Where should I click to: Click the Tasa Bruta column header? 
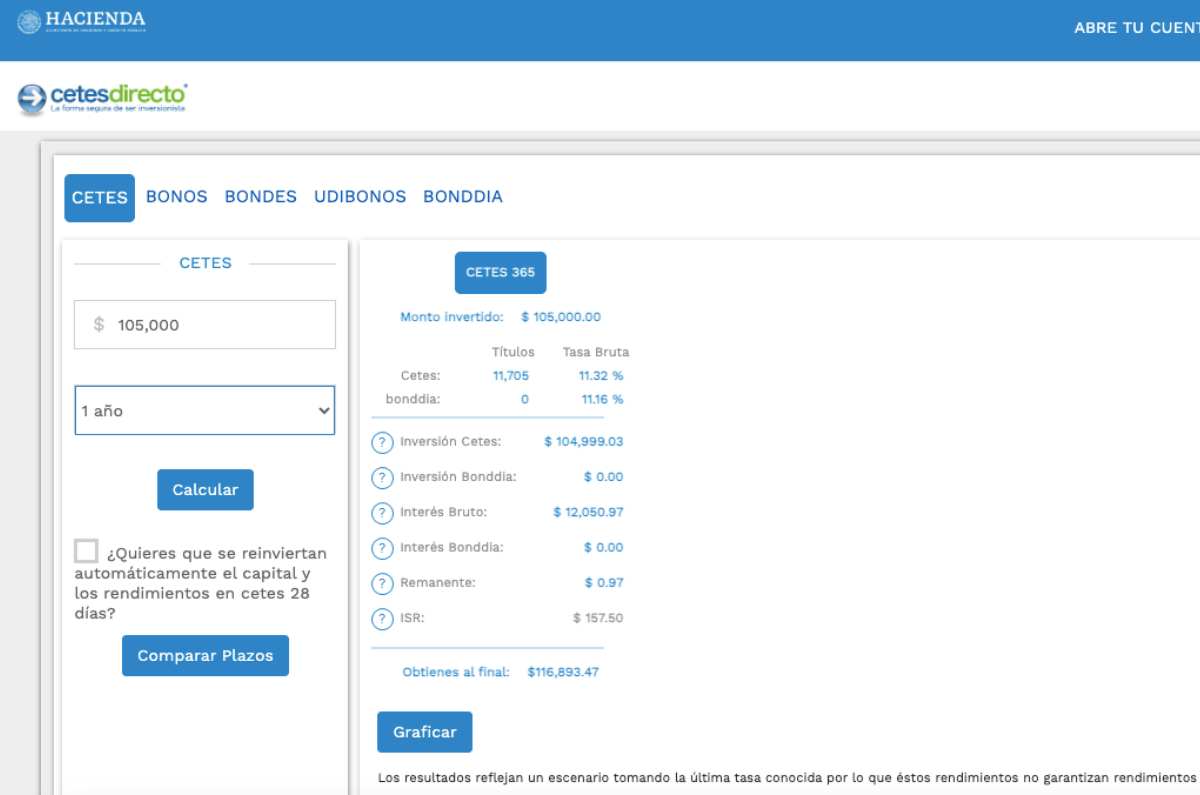(x=596, y=352)
